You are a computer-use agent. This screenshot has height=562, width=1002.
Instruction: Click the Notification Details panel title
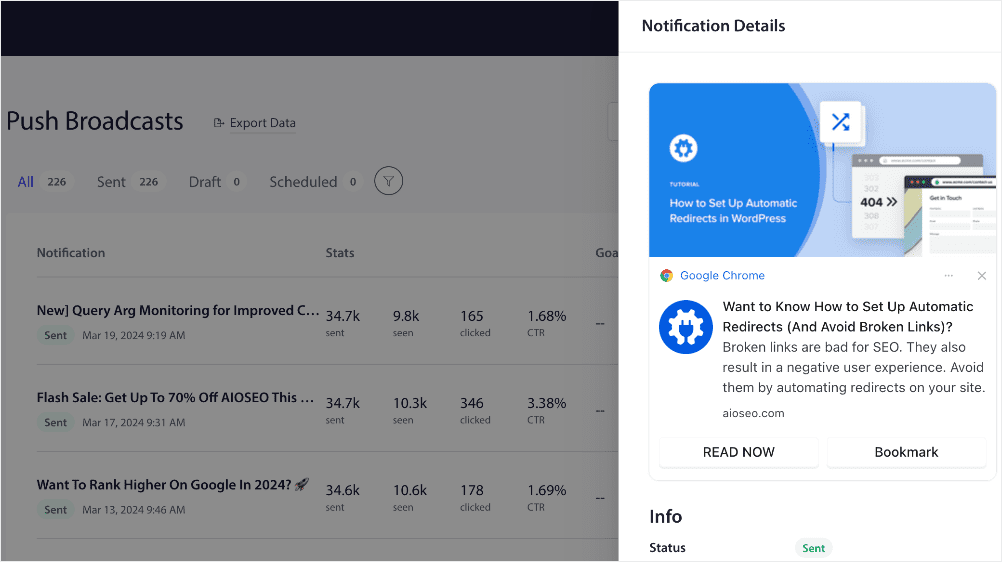click(713, 26)
